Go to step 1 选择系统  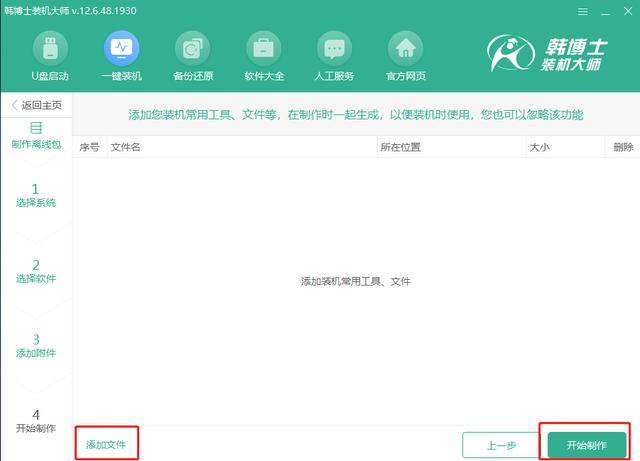(36, 195)
